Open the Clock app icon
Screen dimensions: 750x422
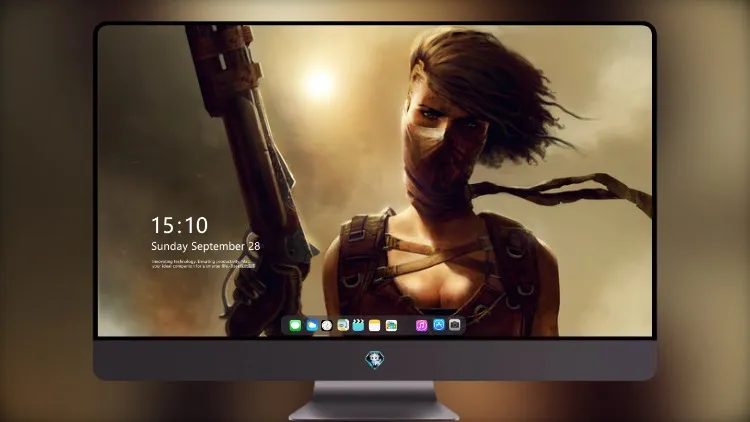[327, 325]
